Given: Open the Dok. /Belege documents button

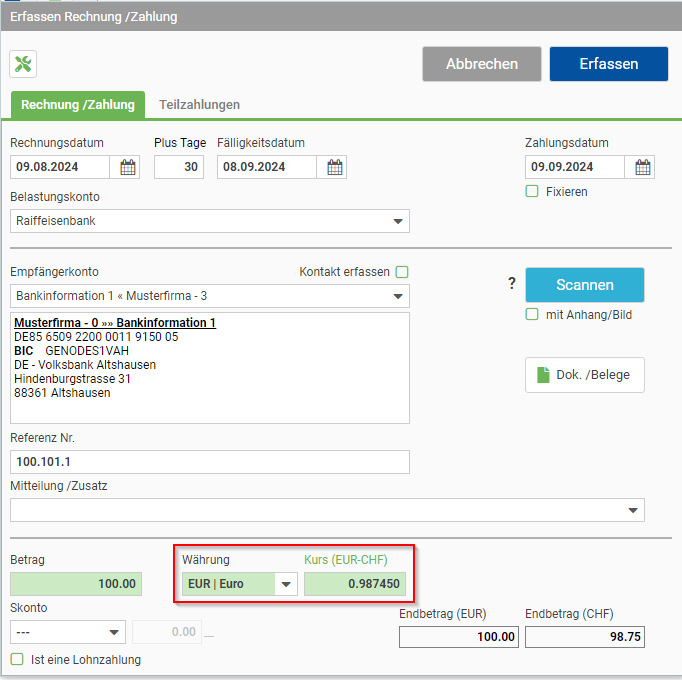Looking at the screenshot, I should click(x=585, y=375).
